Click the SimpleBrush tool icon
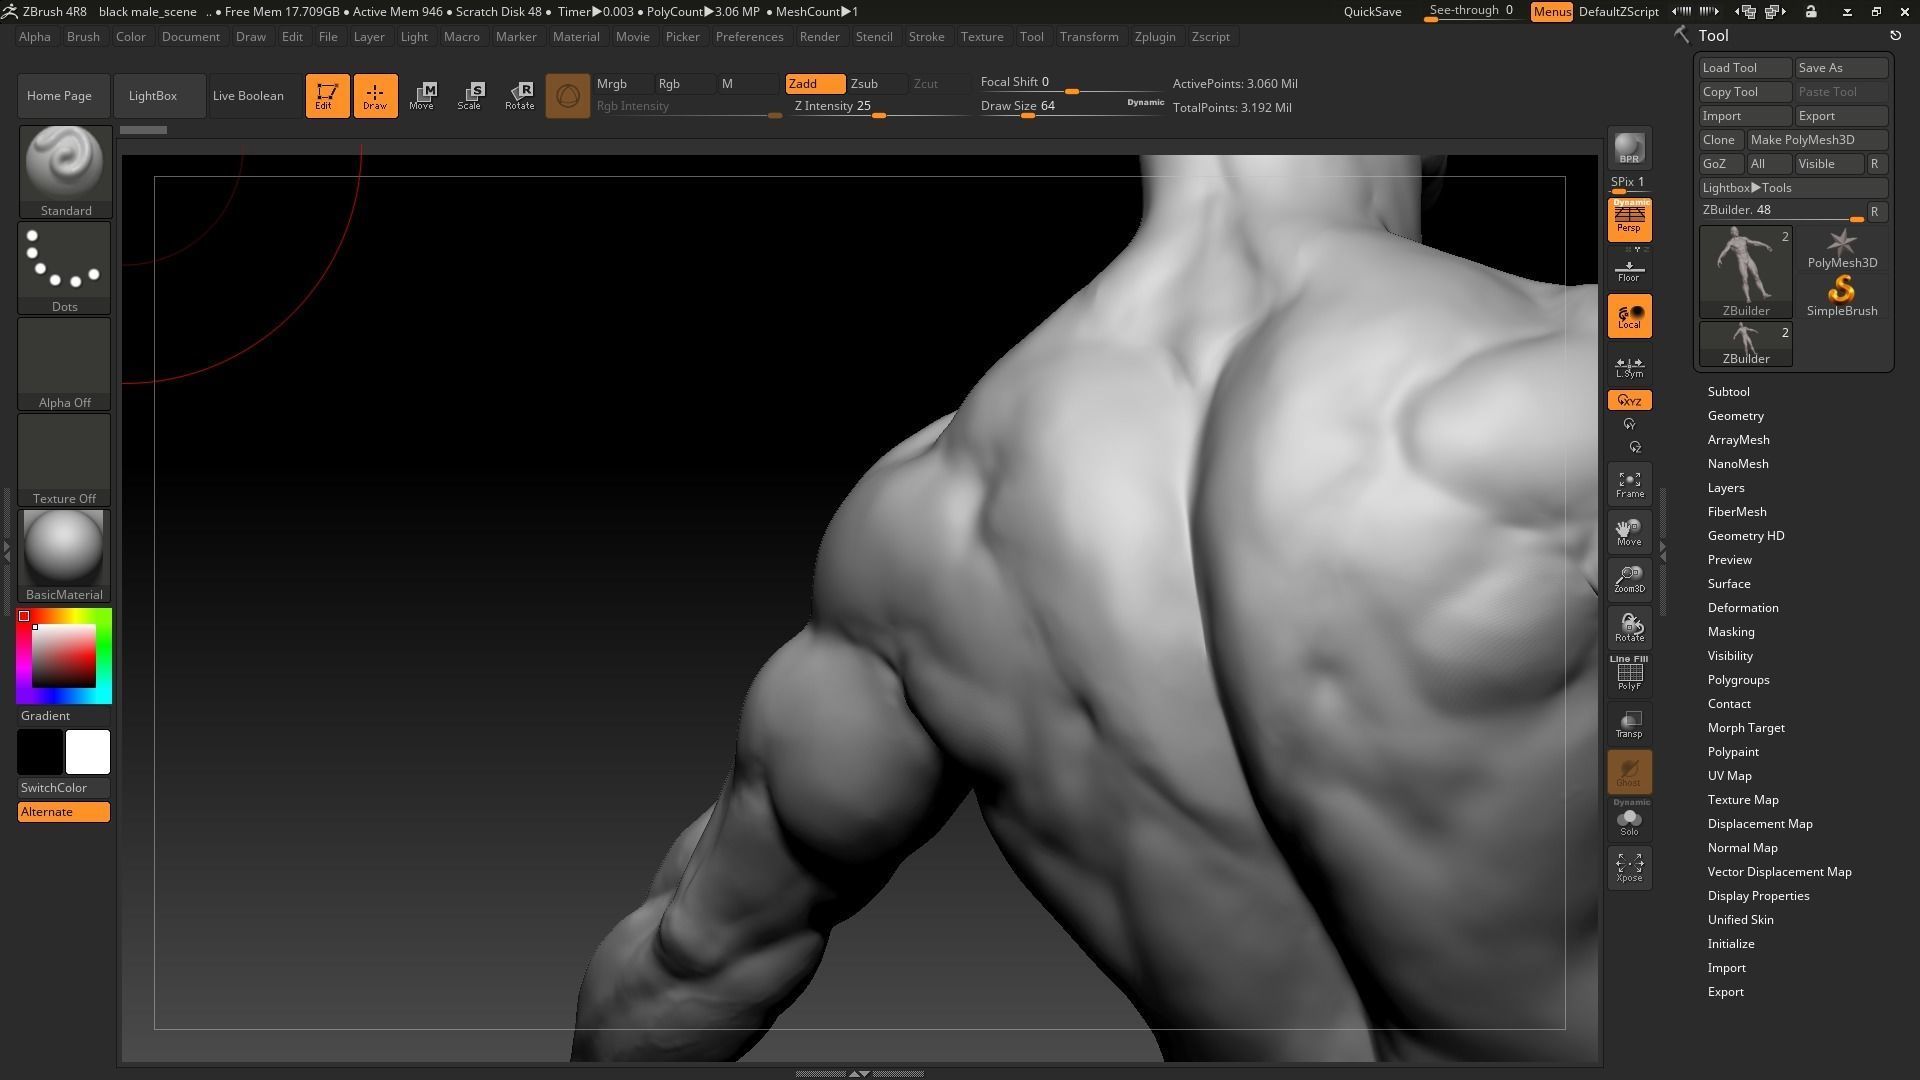 coord(1841,293)
